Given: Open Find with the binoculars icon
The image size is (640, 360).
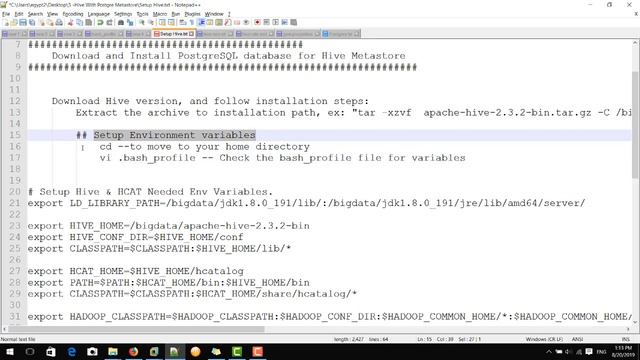Looking at the screenshot, I should 121,22.
